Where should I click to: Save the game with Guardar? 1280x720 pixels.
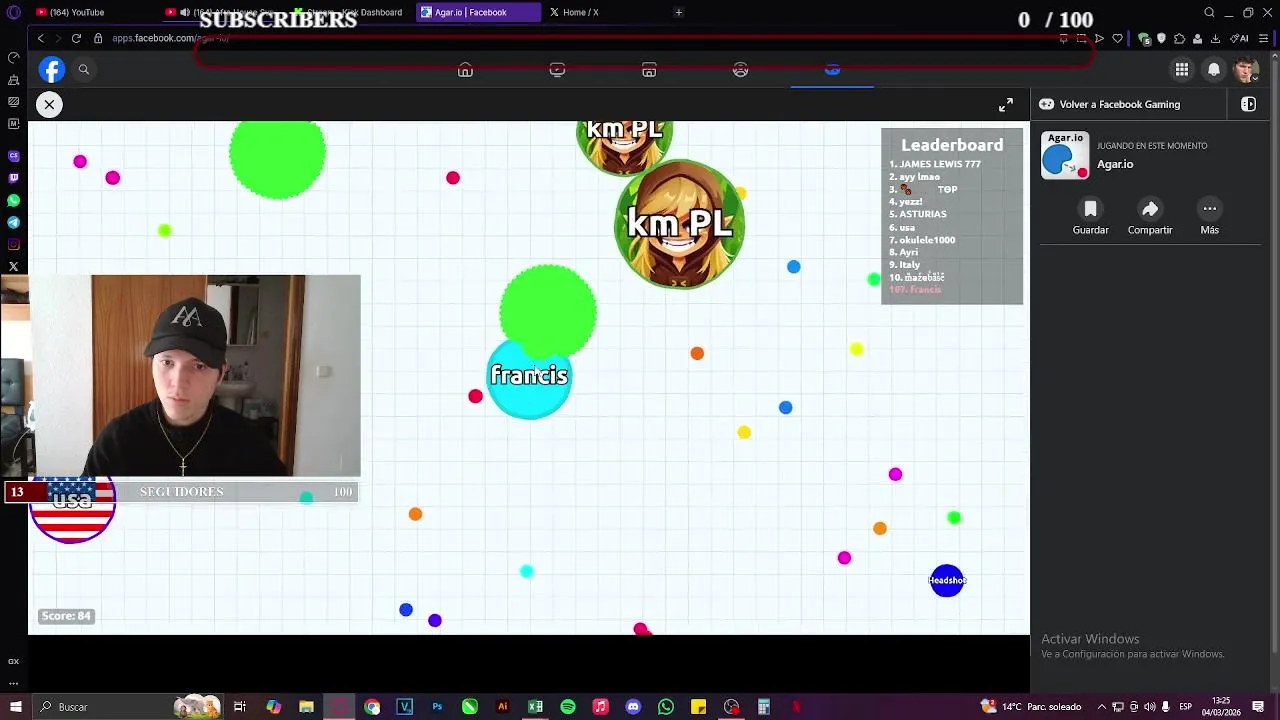(x=1090, y=217)
